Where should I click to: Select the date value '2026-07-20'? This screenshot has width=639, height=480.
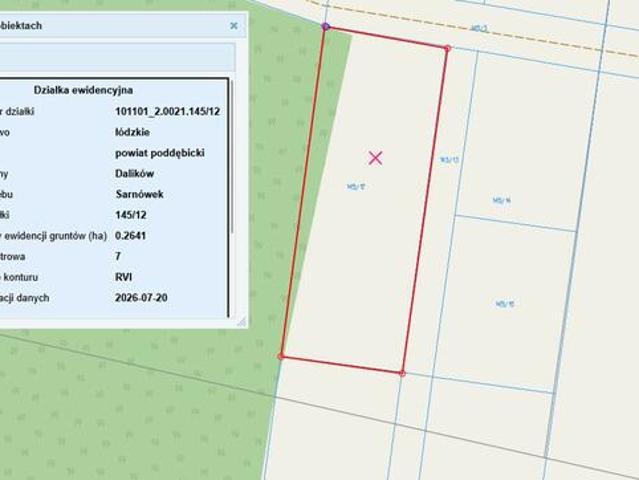[x=141, y=298]
